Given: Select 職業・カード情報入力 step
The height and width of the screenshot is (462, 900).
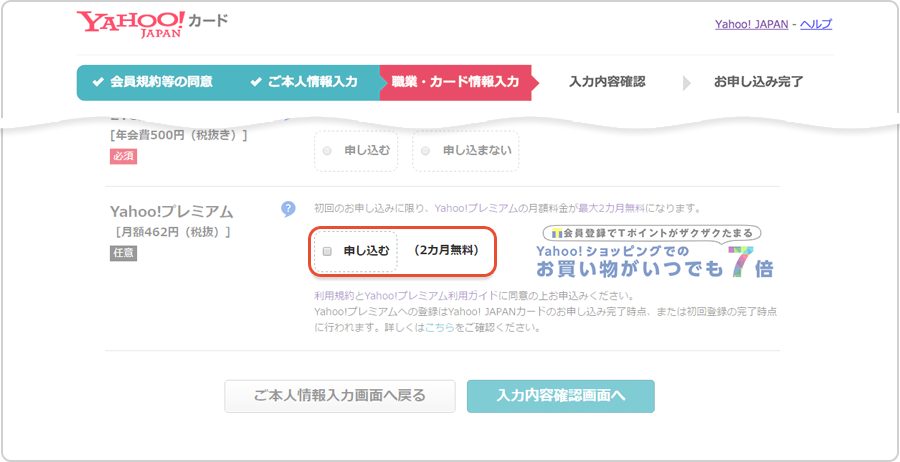Looking at the screenshot, I should click(455, 82).
